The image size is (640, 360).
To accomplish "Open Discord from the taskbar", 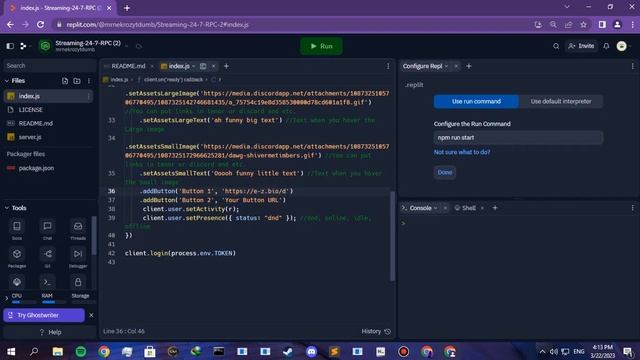I will [311, 351].
